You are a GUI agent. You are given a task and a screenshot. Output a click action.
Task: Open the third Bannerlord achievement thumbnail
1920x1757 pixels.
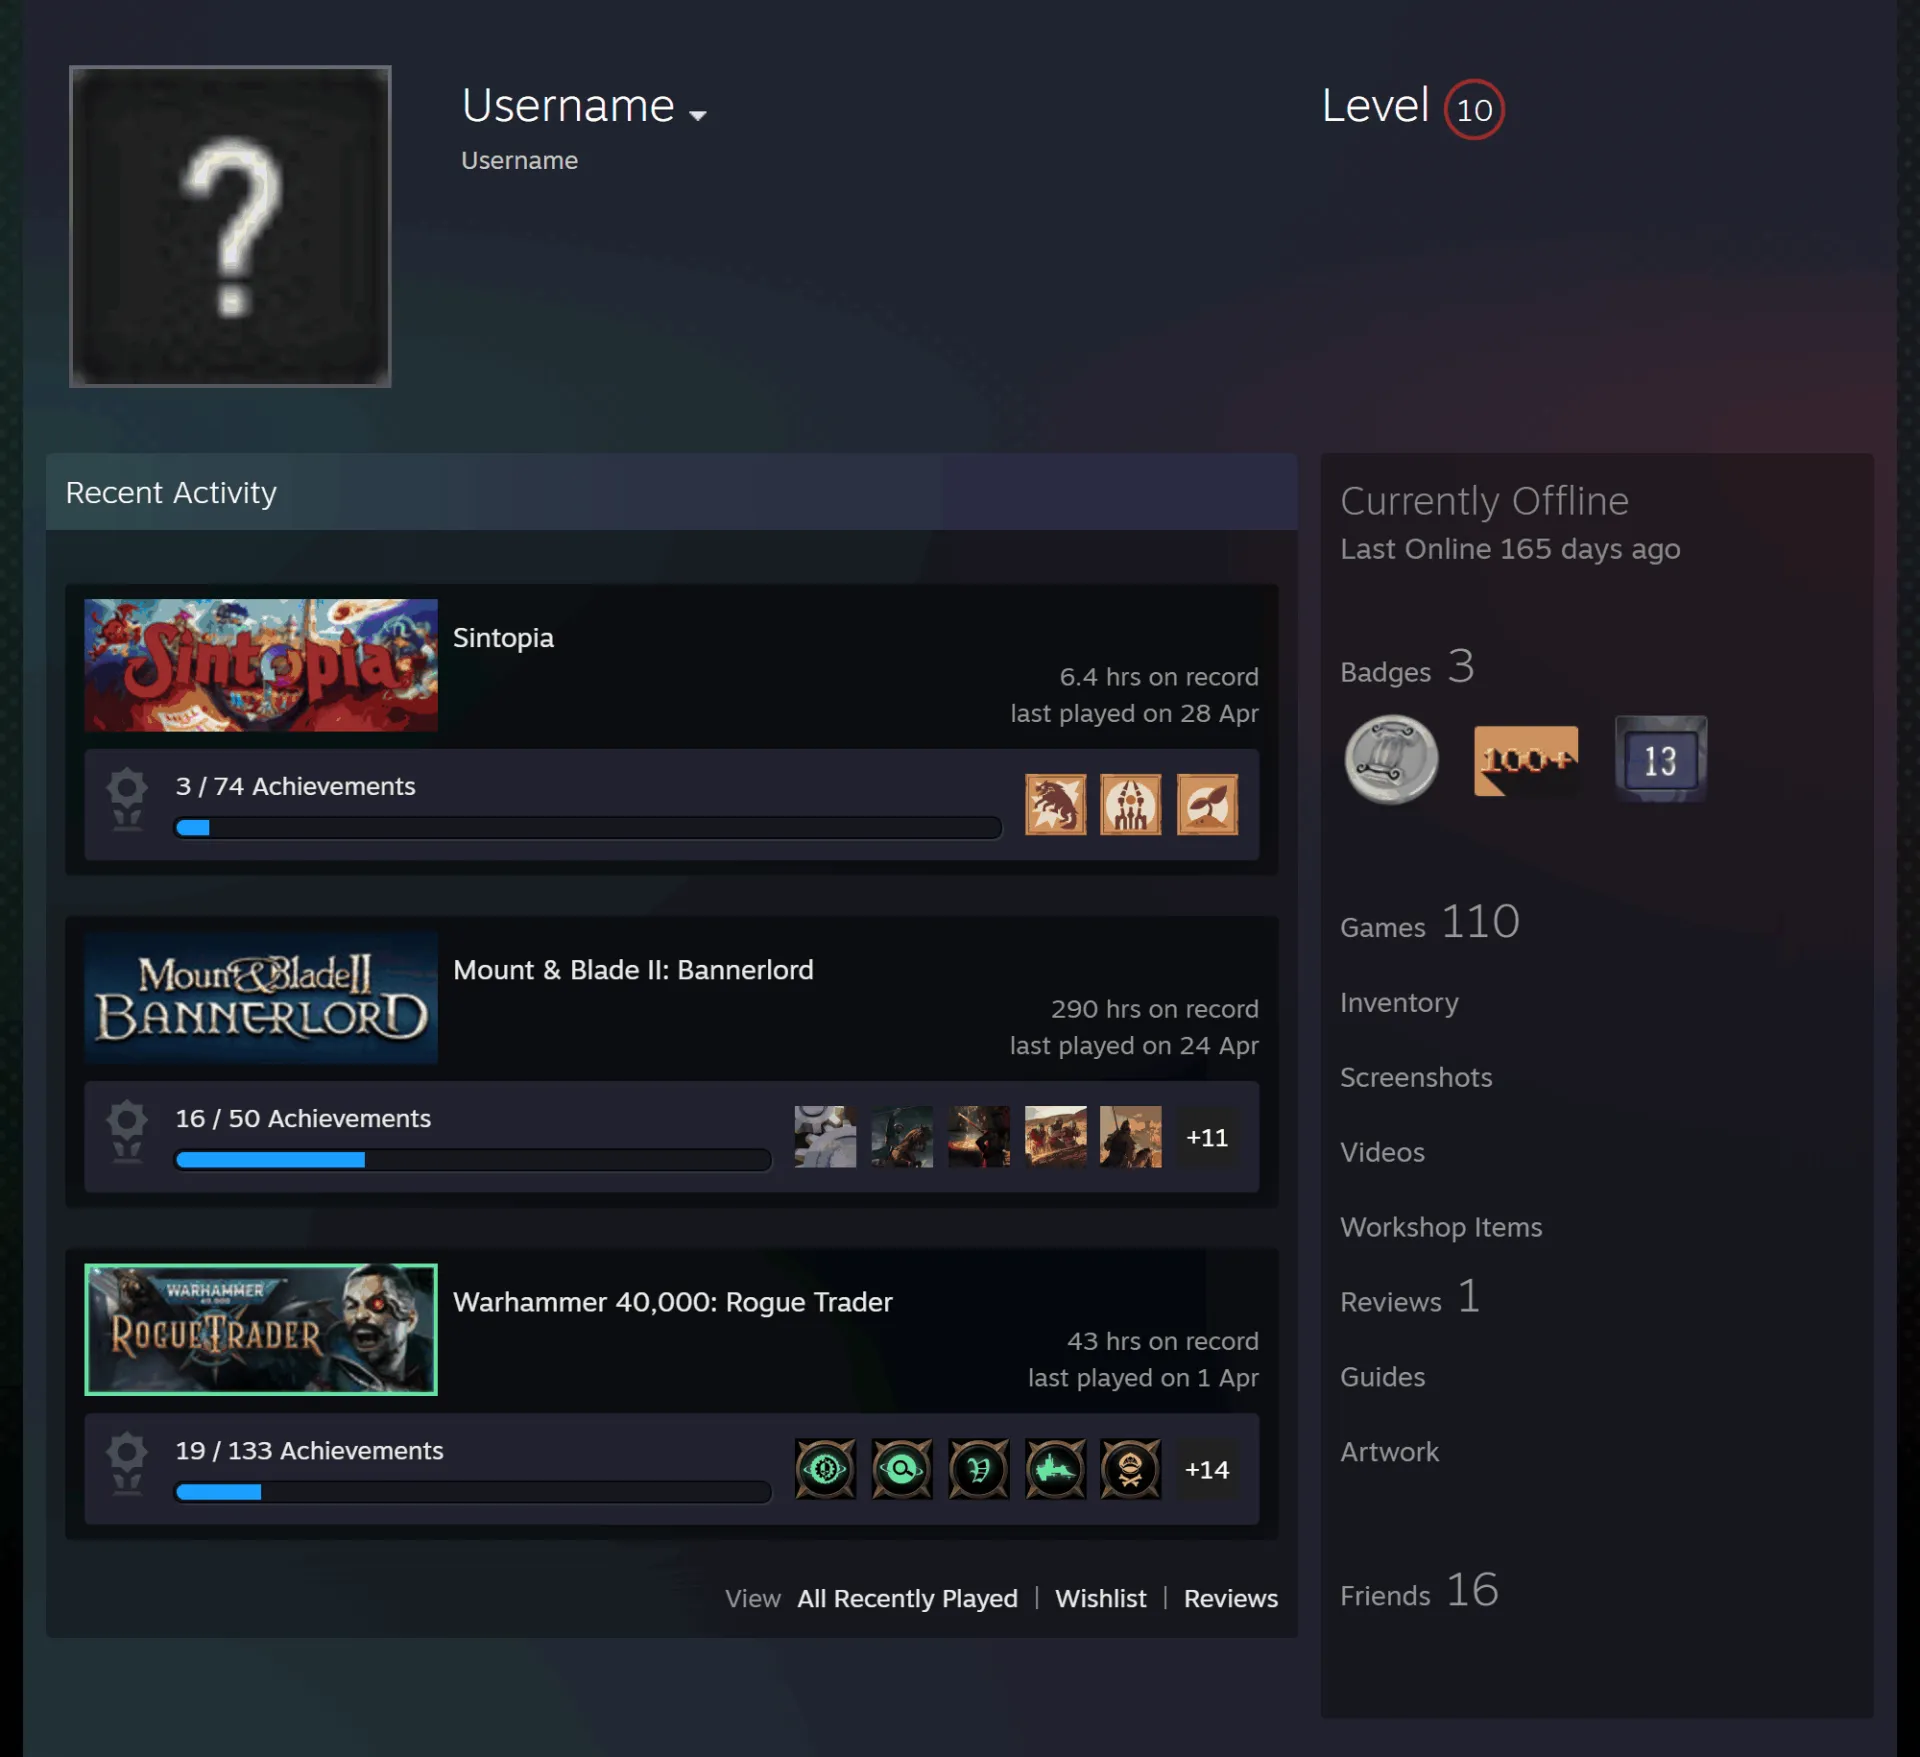pos(979,1136)
